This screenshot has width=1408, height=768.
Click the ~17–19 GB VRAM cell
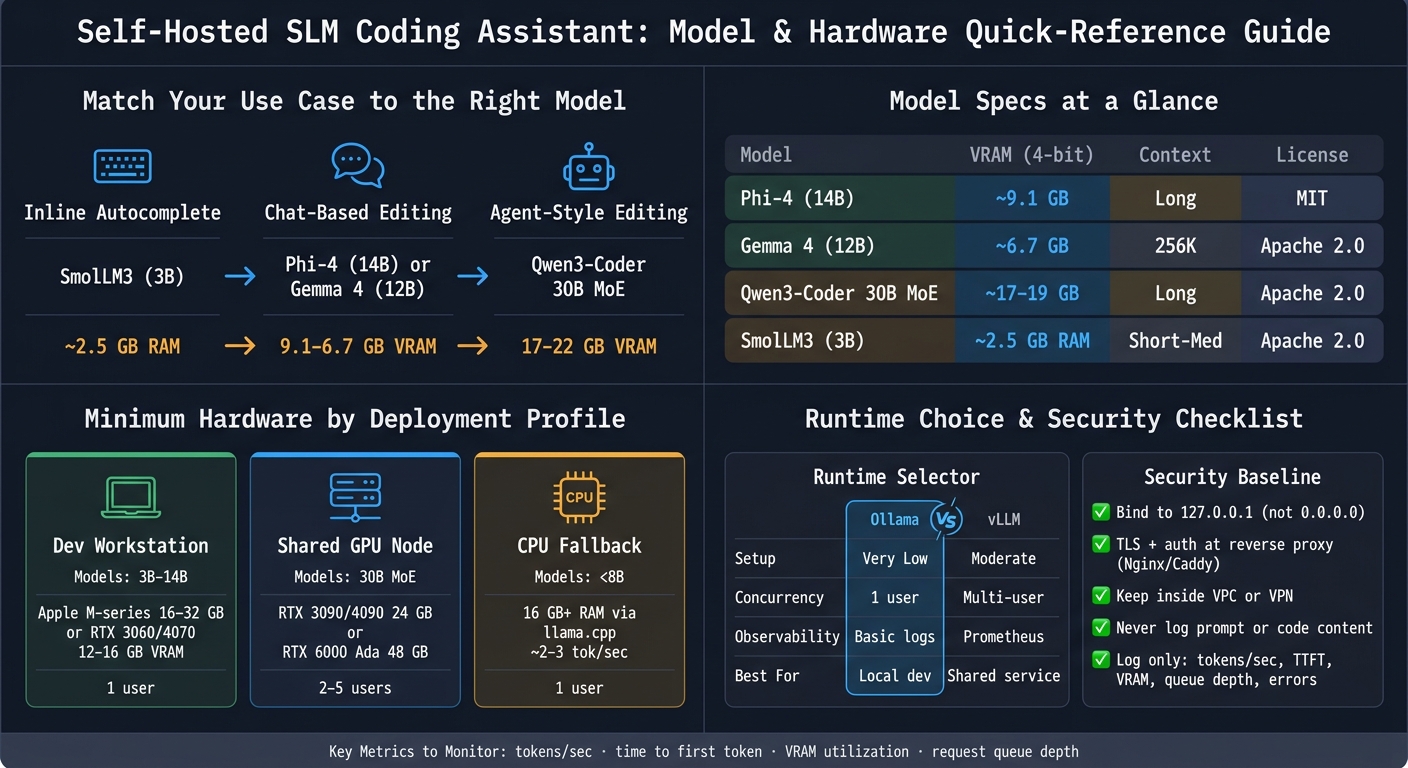click(1032, 293)
